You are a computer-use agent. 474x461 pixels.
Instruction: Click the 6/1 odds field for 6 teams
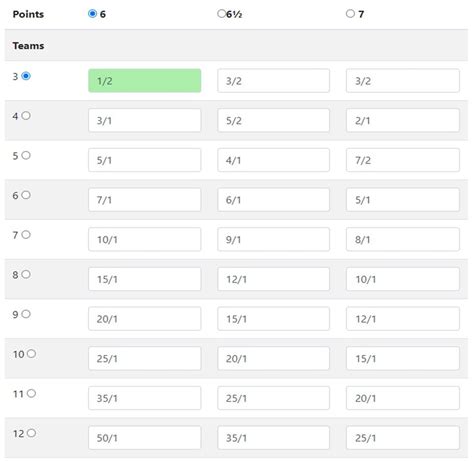[274, 200]
